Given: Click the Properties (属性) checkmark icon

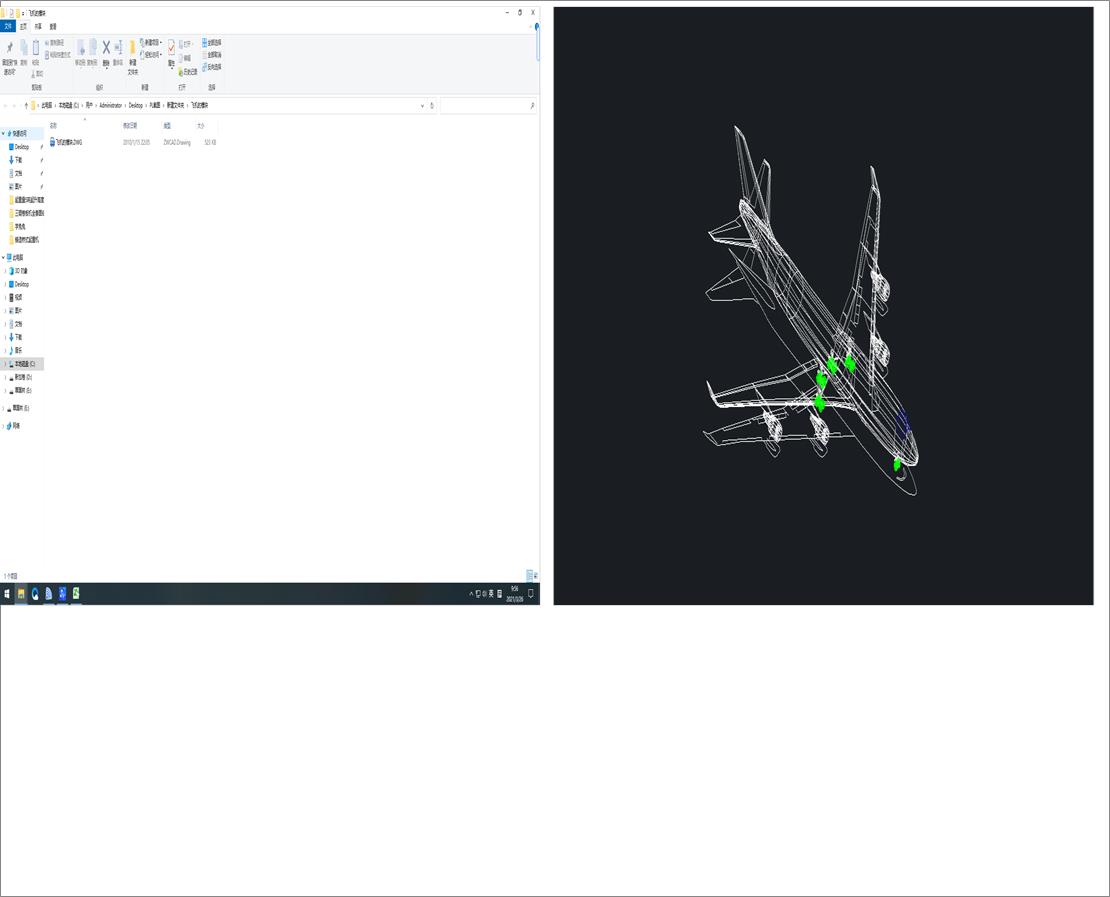Looking at the screenshot, I should [x=171, y=47].
